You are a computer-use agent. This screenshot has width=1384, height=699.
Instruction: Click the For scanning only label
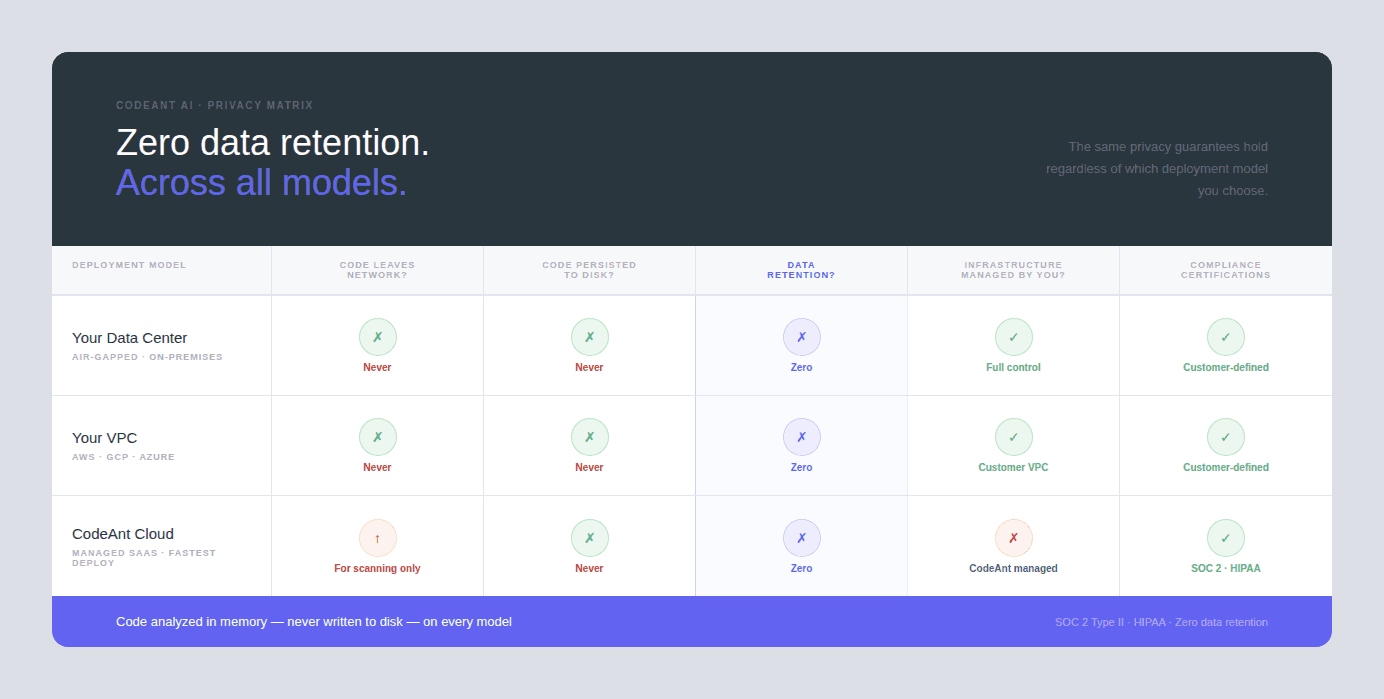(x=377, y=568)
